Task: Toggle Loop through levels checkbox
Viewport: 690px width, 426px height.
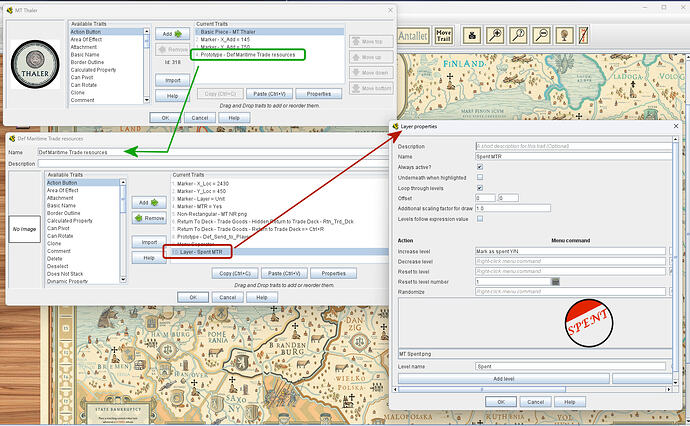Action: point(480,187)
